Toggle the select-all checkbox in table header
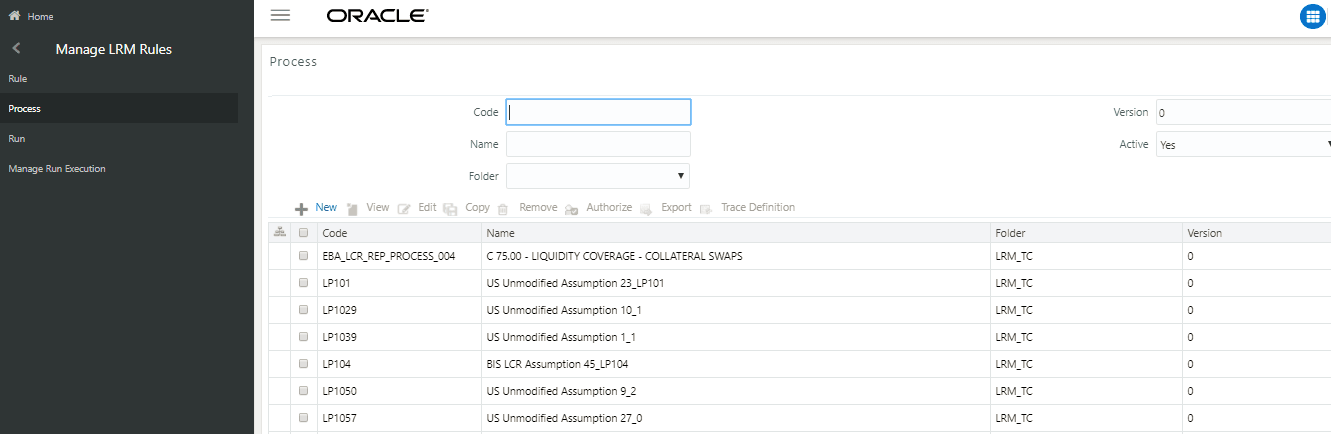The width and height of the screenshot is (1331, 434). (x=304, y=232)
